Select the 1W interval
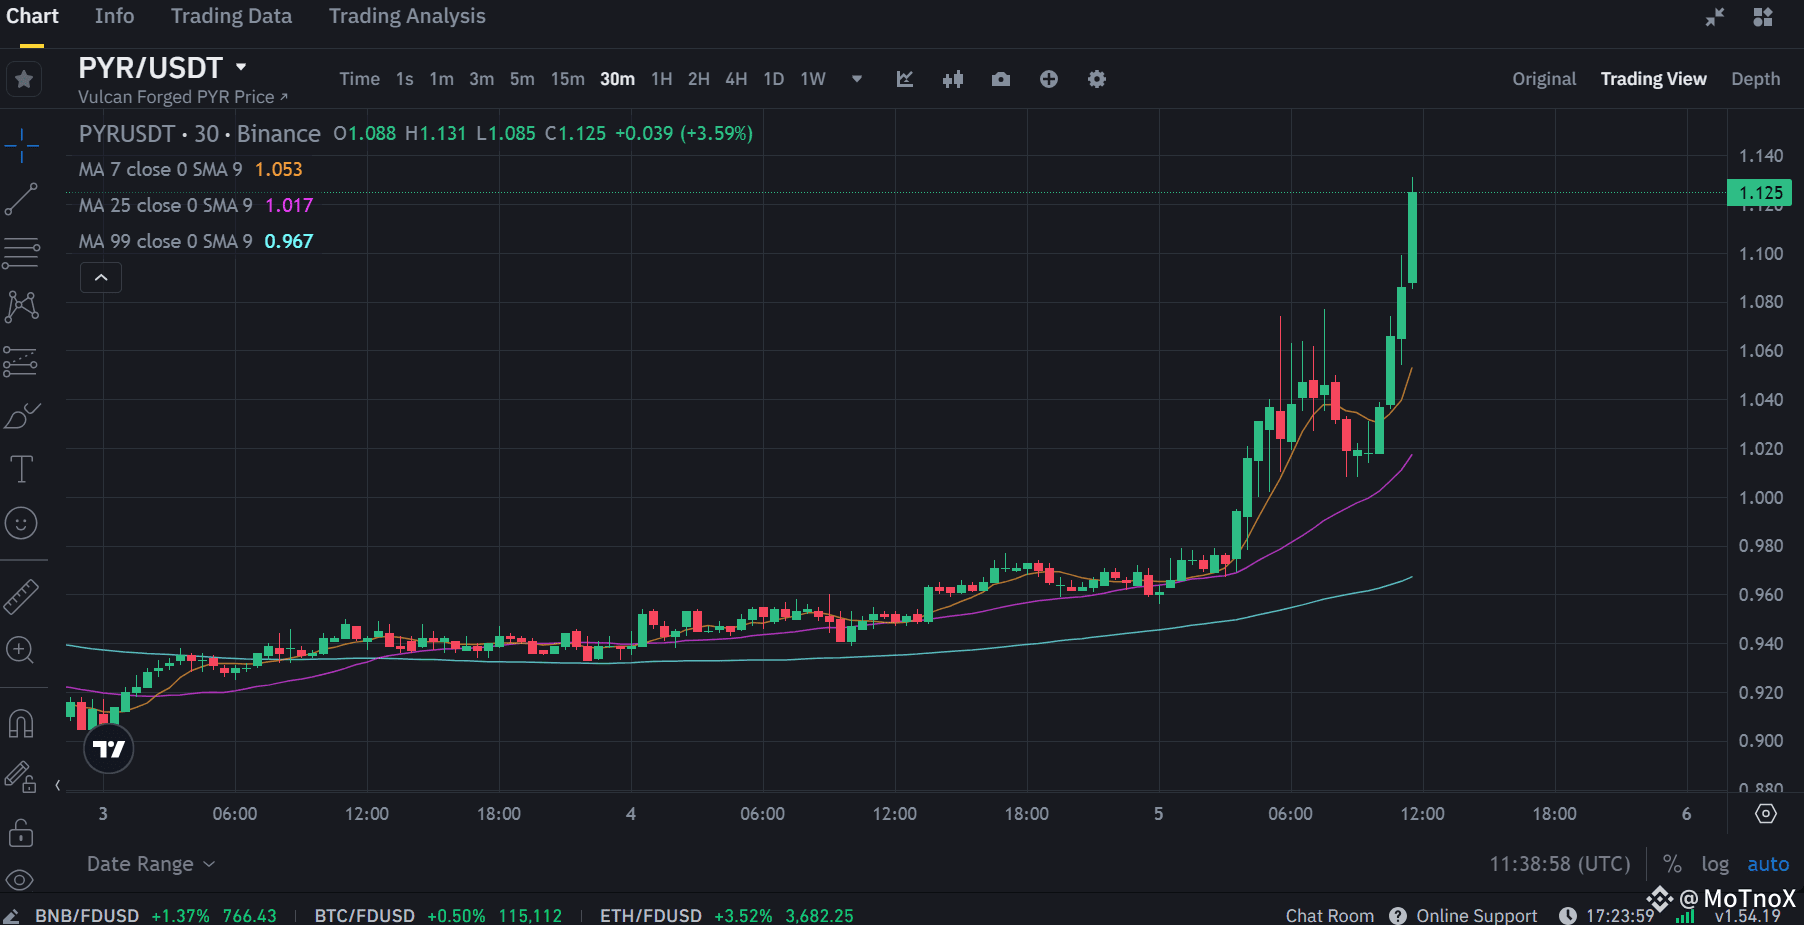This screenshot has height=925, width=1804. (813, 79)
